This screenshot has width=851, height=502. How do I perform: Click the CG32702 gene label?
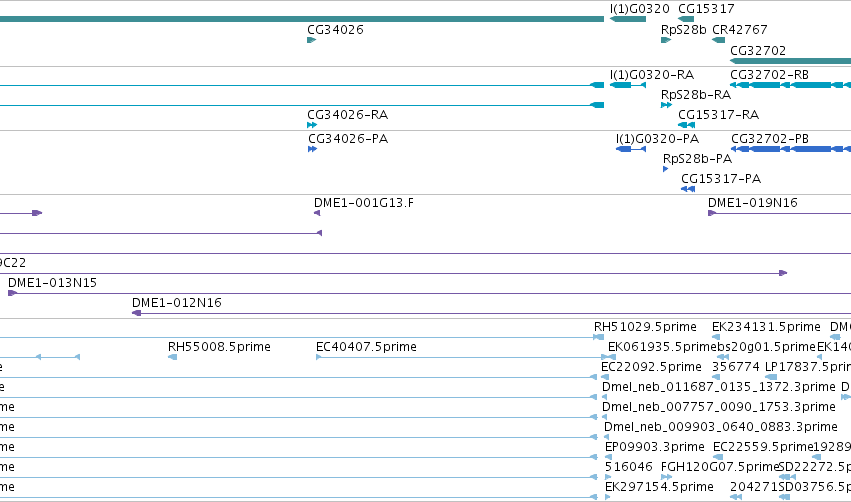[758, 50]
